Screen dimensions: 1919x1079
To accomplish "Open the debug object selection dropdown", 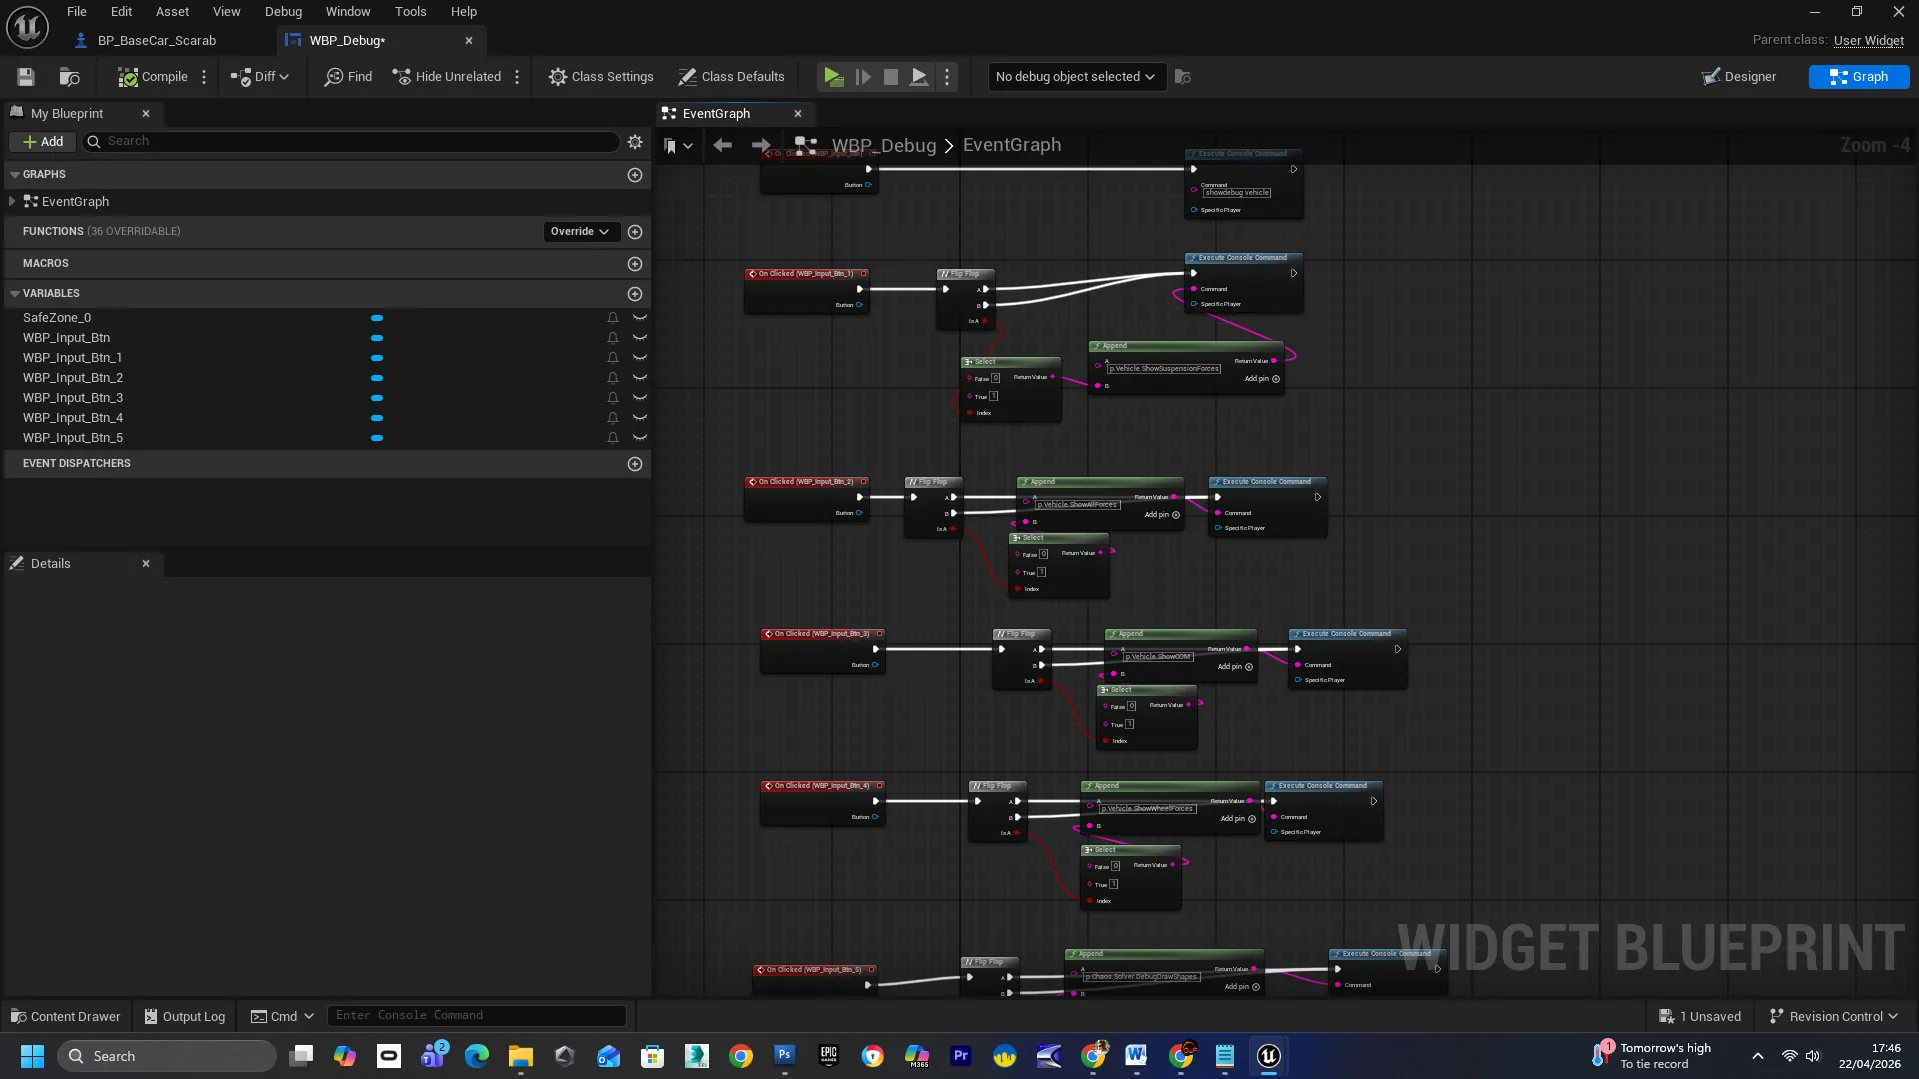I will [x=1076, y=77].
